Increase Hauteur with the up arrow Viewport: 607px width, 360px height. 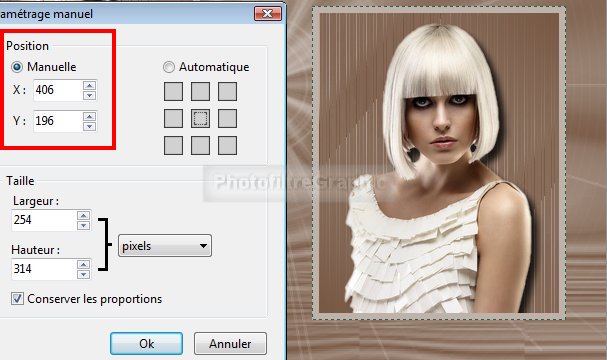click(83, 264)
